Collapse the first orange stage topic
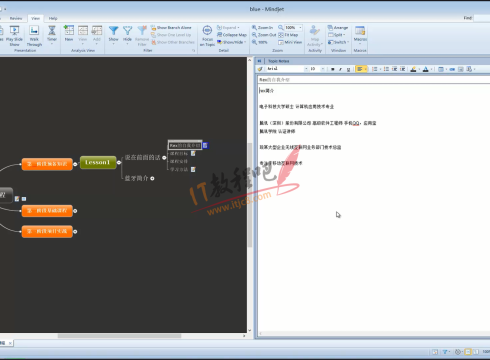This screenshot has width=490, height=360. 75,164
